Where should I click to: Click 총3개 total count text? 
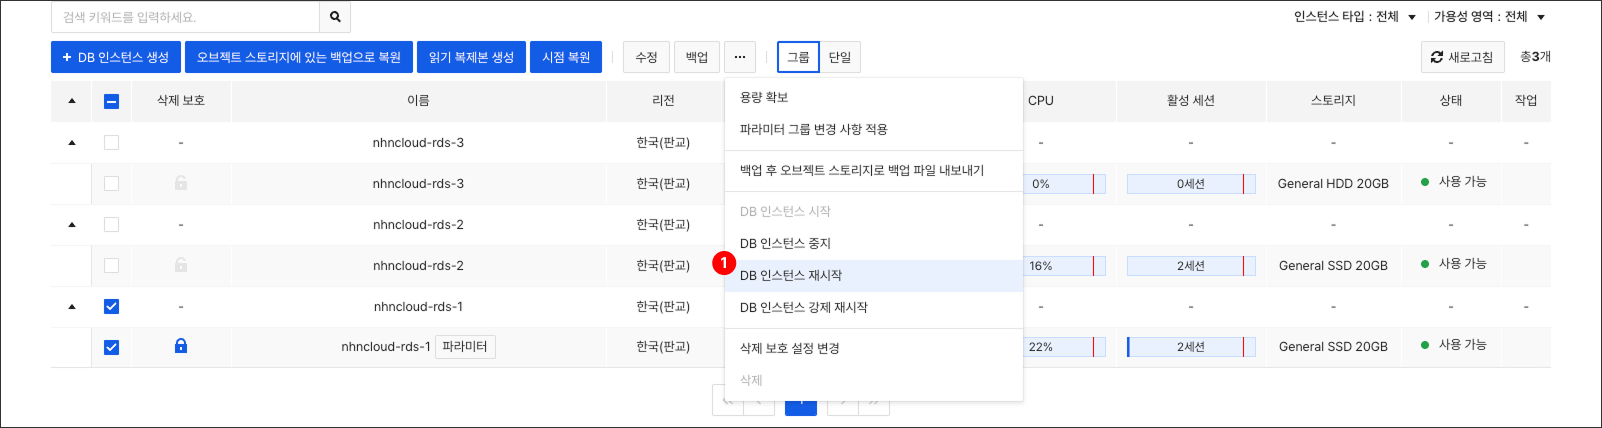tap(1535, 57)
